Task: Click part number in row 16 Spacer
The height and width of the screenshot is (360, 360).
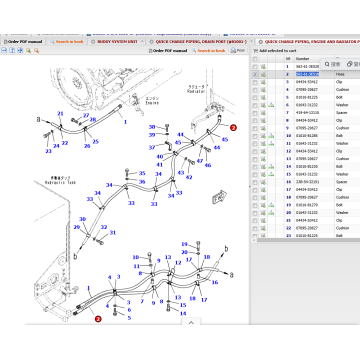Action: click(x=307, y=182)
